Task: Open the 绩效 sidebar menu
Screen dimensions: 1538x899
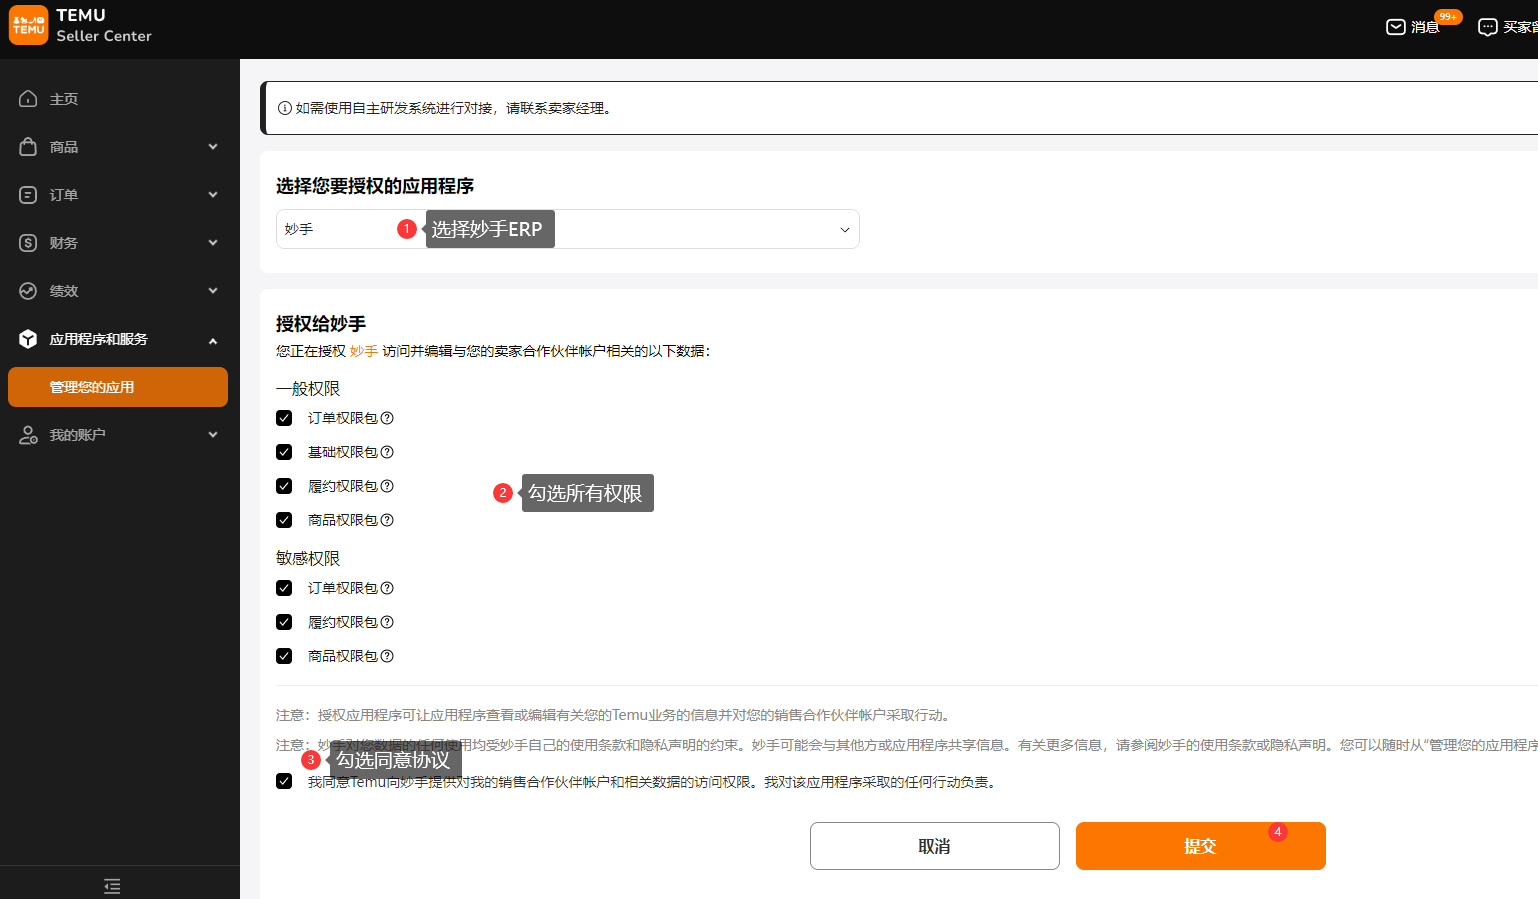Action: tap(119, 291)
